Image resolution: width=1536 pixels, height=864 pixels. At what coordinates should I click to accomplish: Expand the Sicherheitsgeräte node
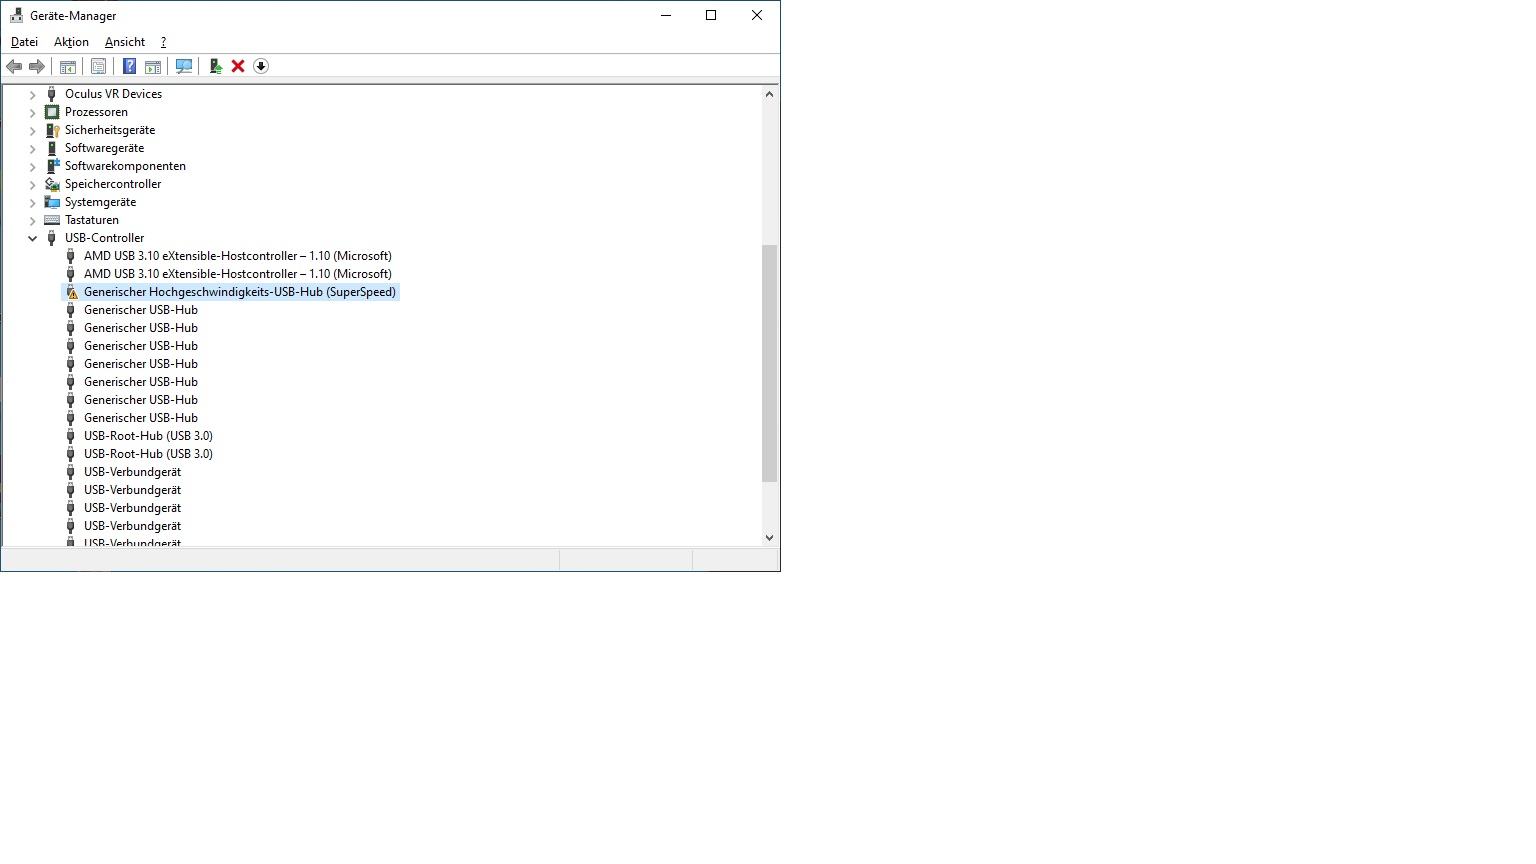pyautogui.click(x=32, y=130)
